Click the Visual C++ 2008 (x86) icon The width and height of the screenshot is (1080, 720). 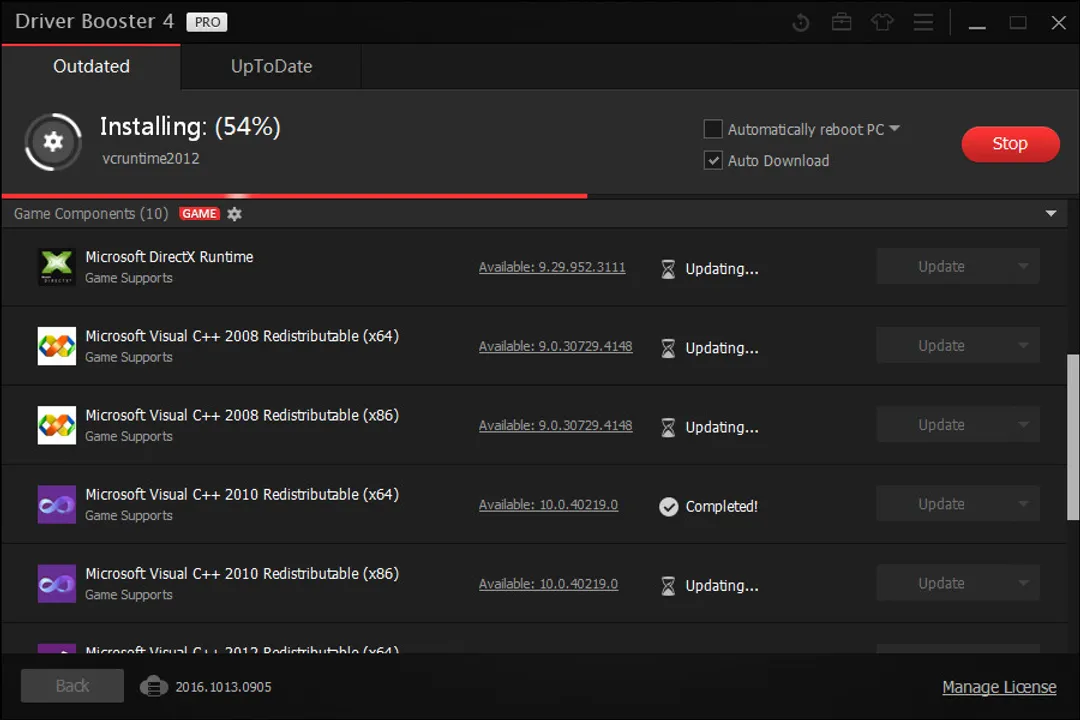pos(56,425)
